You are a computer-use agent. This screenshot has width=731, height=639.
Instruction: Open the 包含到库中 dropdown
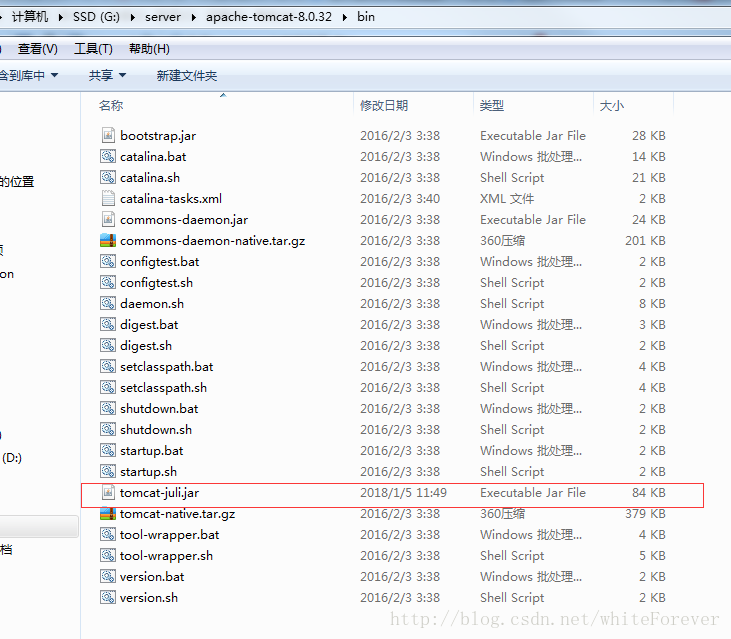pyautogui.click(x=29, y=75)
